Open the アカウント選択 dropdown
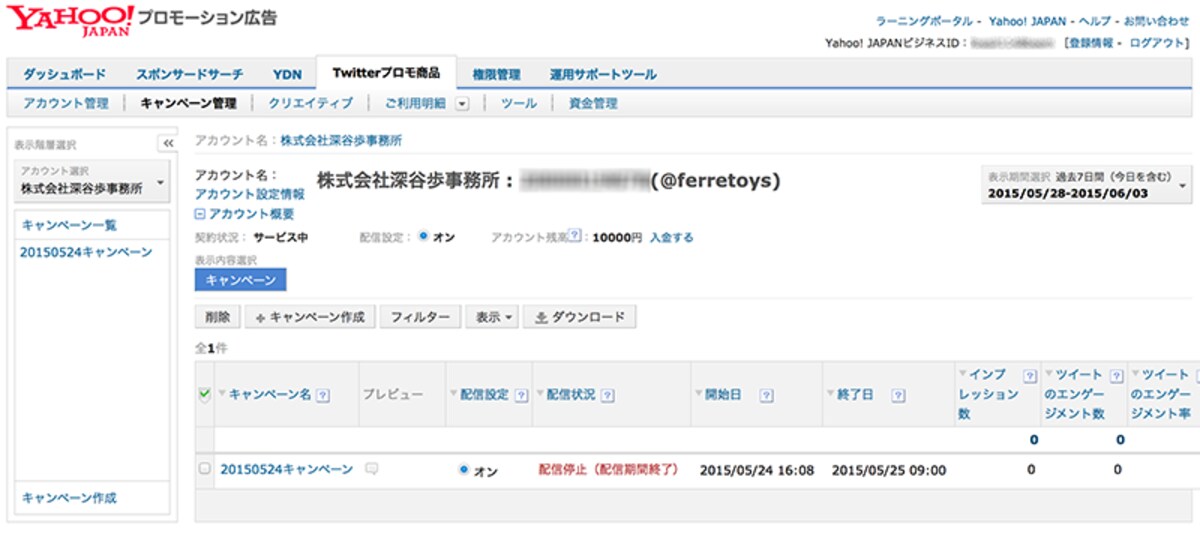The image size is (1200, 537). pos(91,180)
